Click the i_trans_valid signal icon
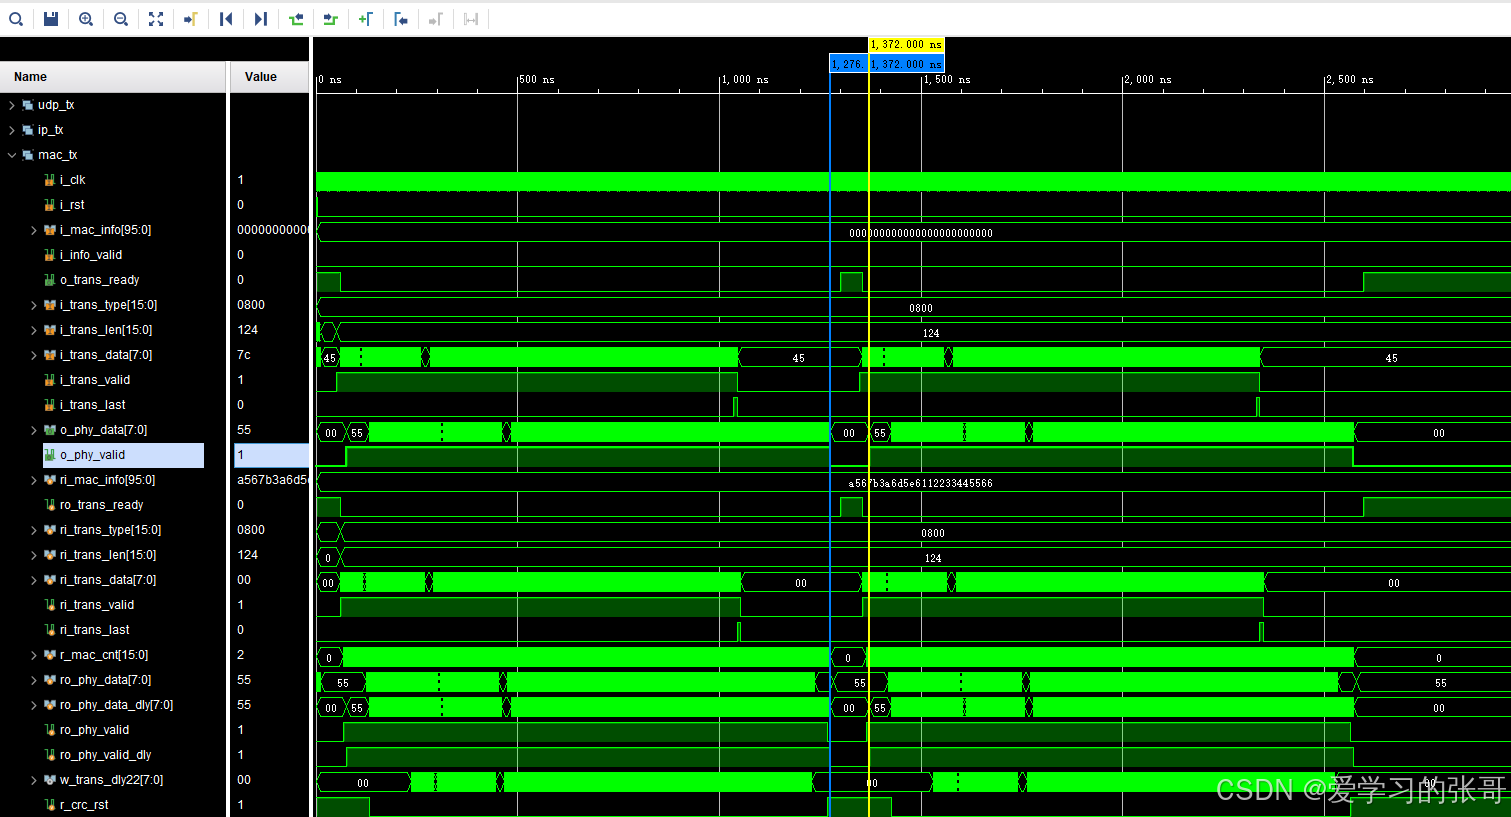 (50, 380)
